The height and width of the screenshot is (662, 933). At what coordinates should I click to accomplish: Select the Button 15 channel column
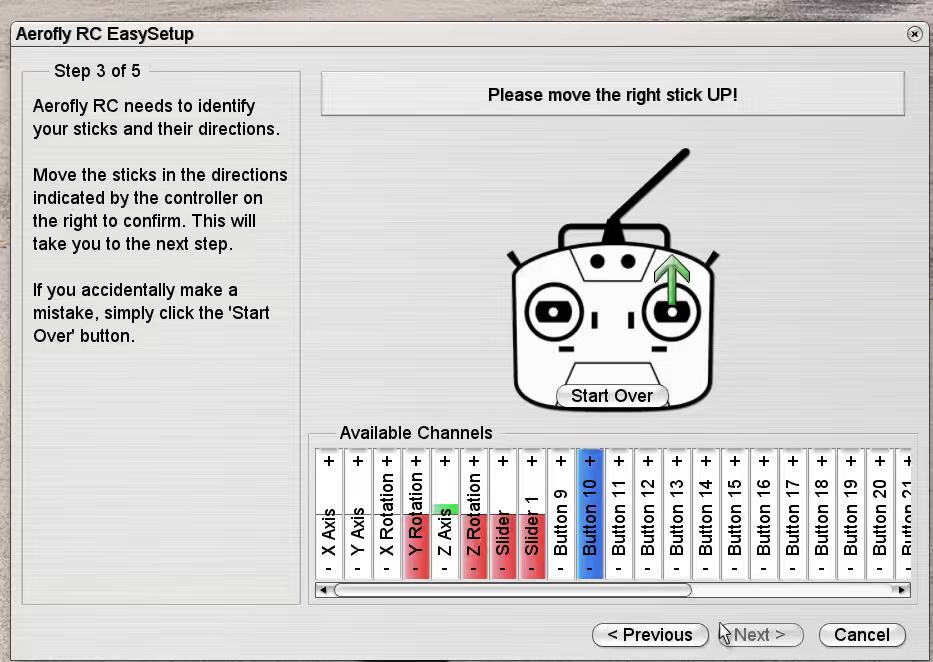click(735, 514)
